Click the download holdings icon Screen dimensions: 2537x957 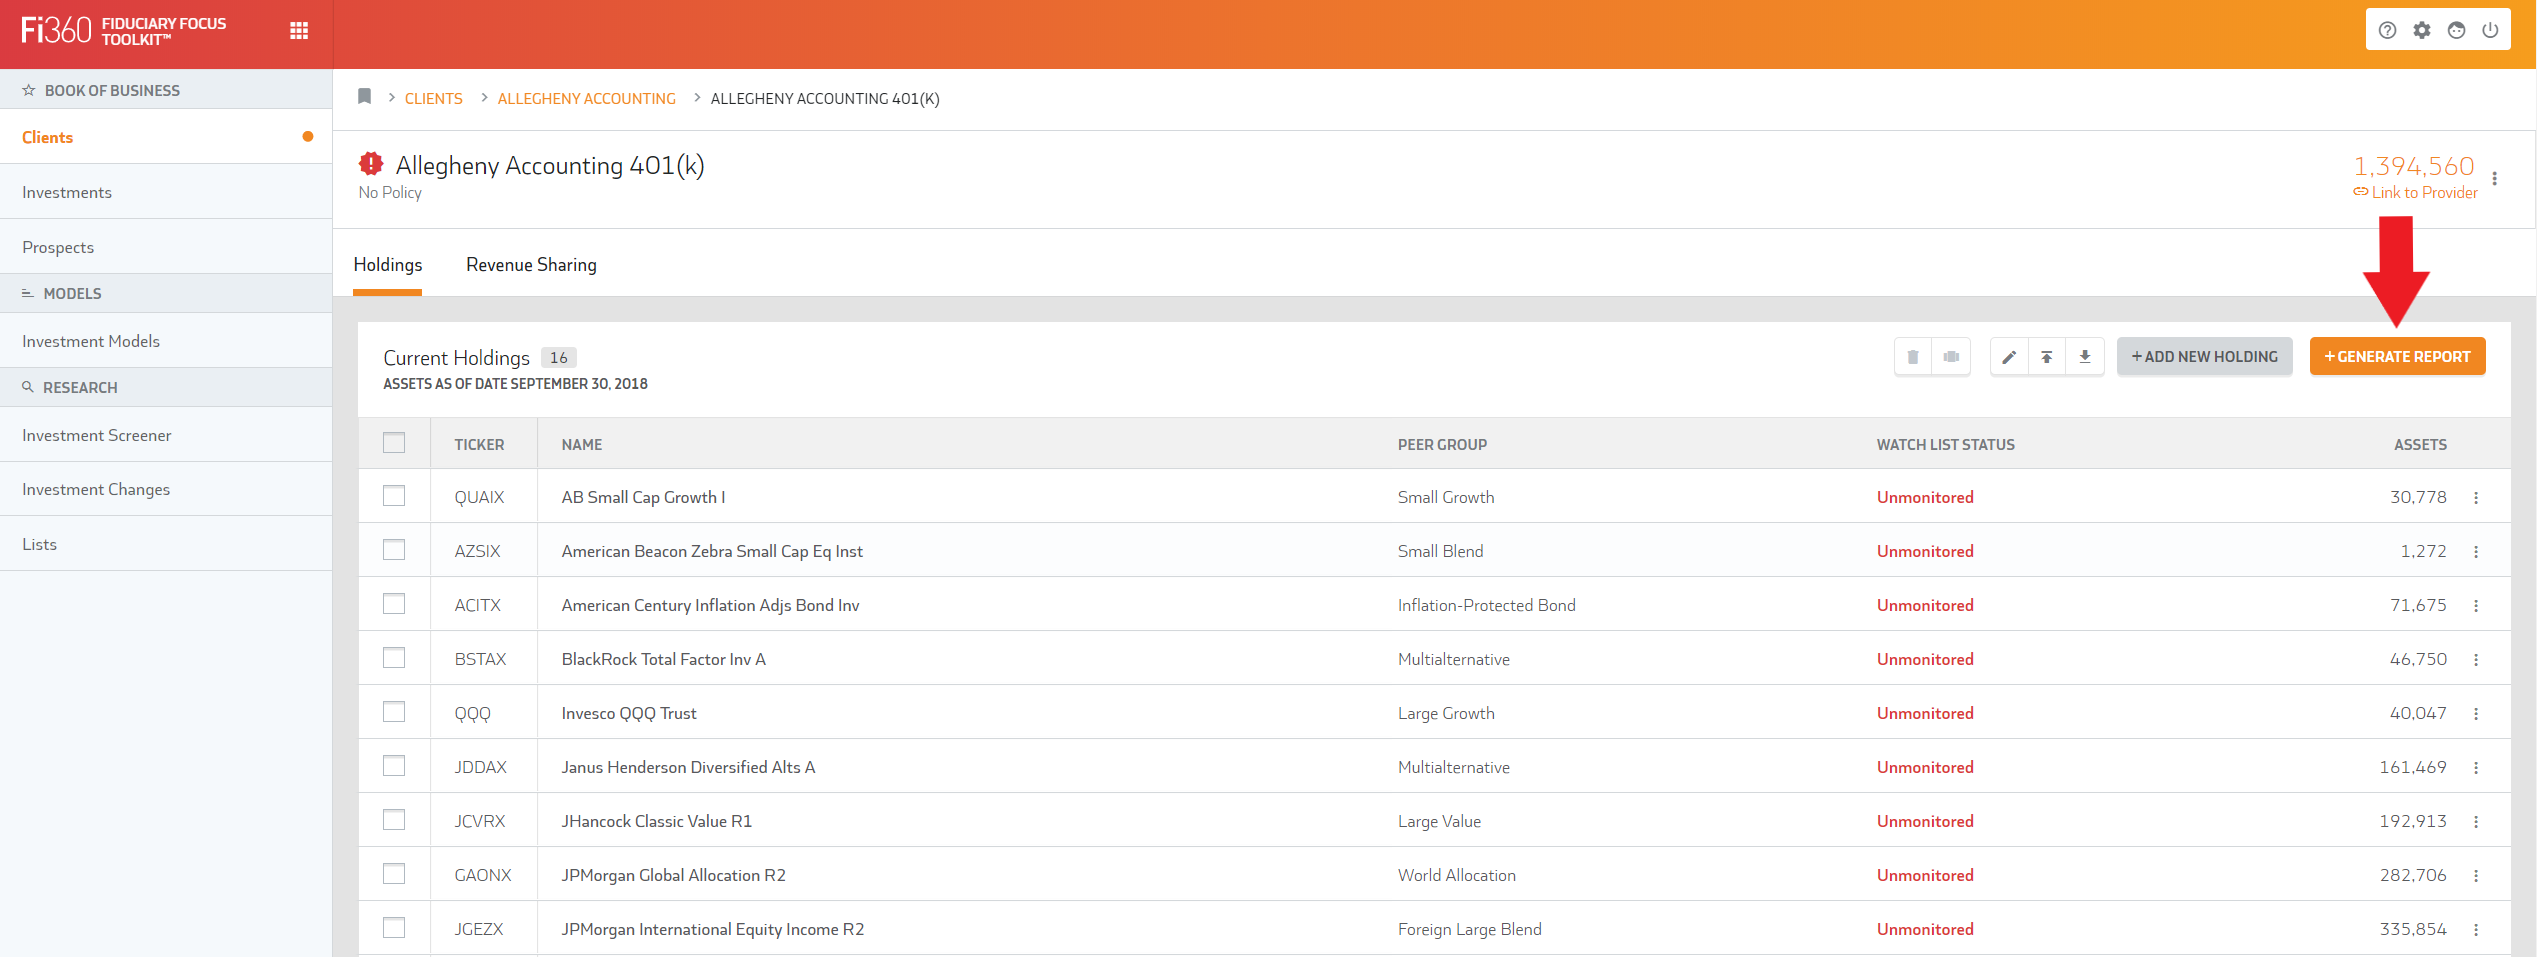[2085, 357]
